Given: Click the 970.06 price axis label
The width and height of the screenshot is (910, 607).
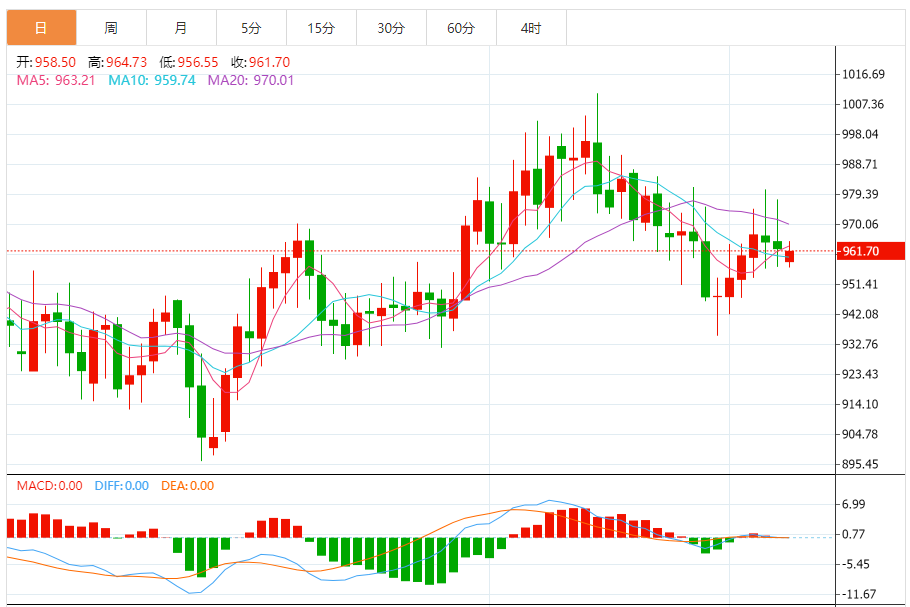Looking at the screenshot, I should coord(860,224).
